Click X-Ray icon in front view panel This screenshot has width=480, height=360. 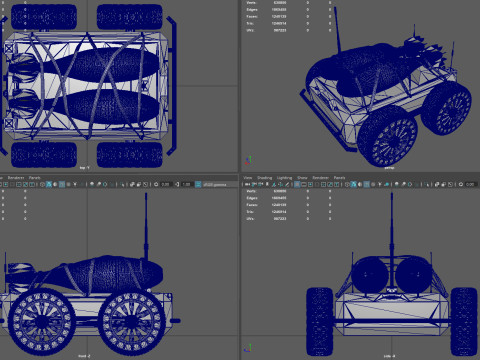[132, 184]
